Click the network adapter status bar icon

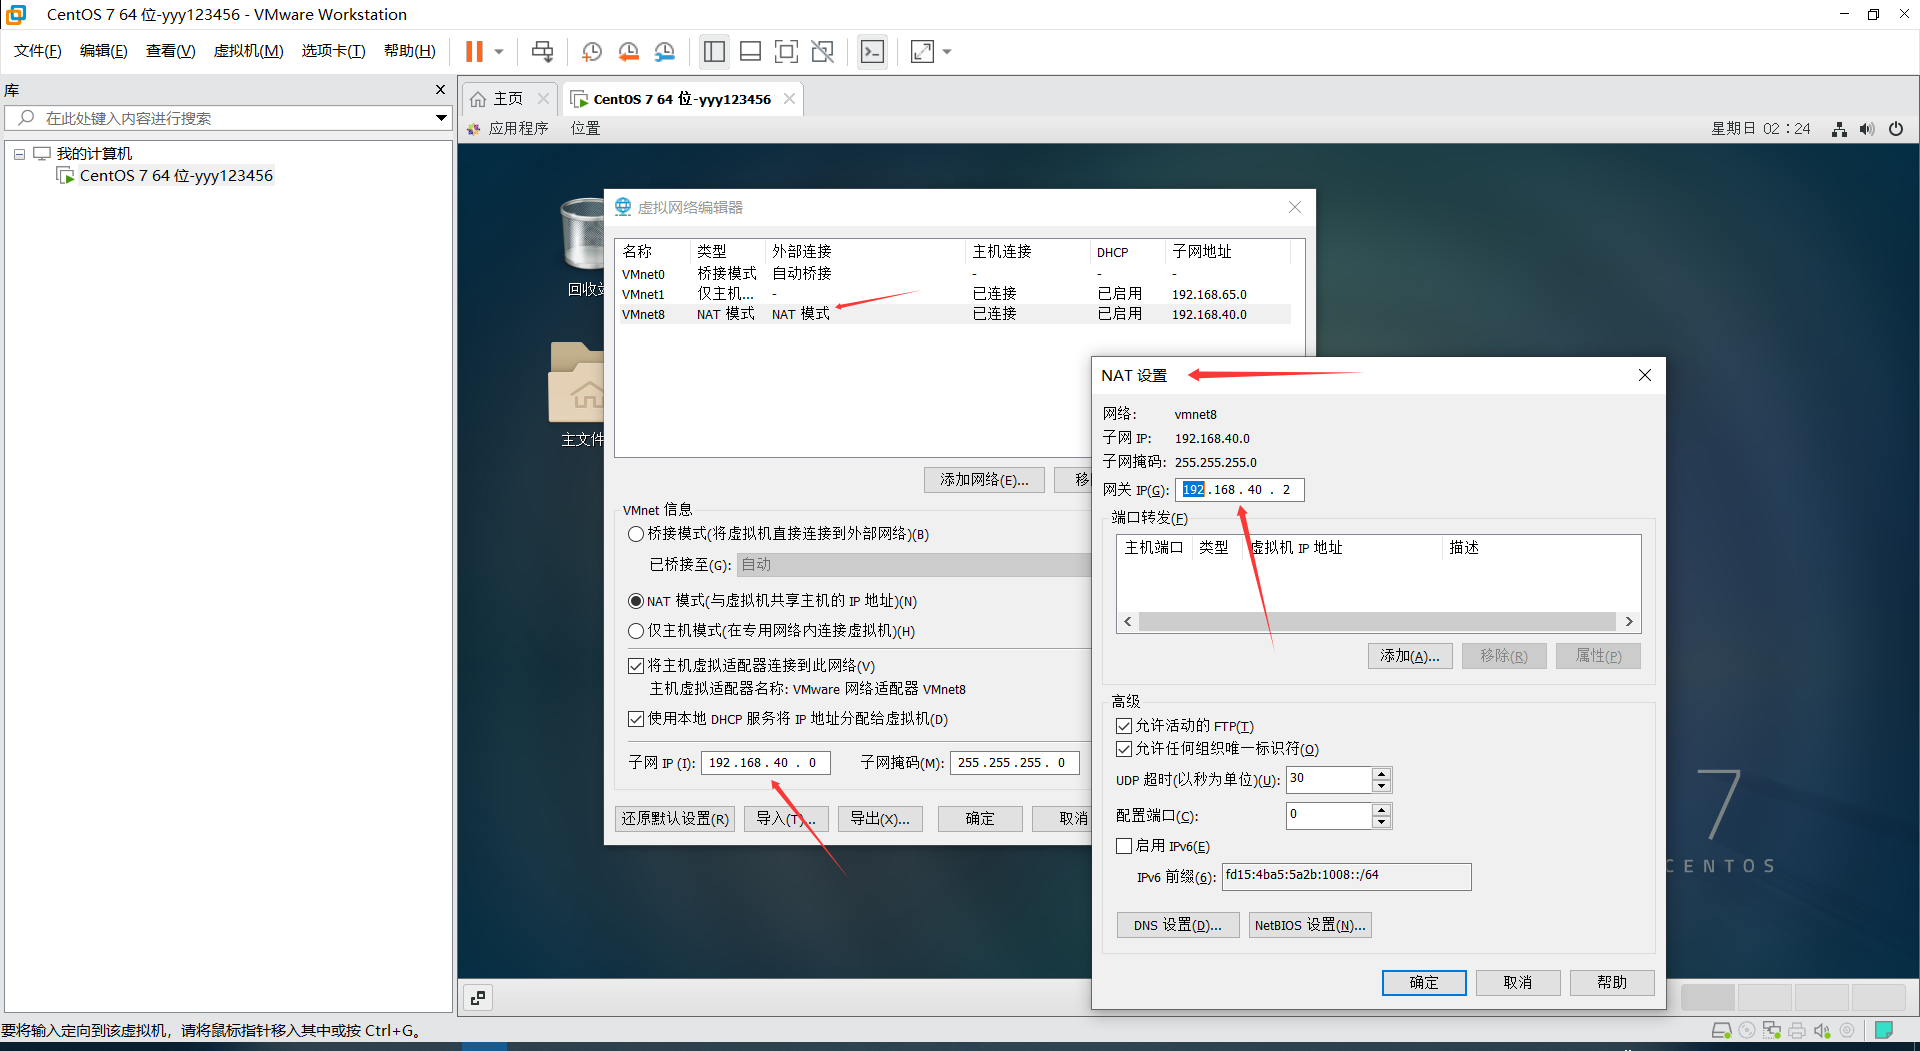coord(1772,1031)
